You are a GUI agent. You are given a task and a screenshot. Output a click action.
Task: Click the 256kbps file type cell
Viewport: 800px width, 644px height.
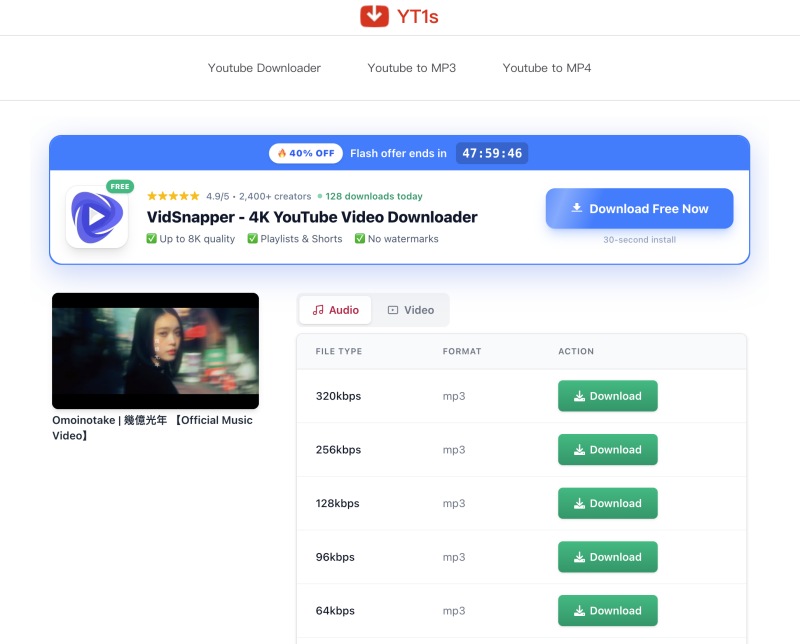[x=338, y=450]
